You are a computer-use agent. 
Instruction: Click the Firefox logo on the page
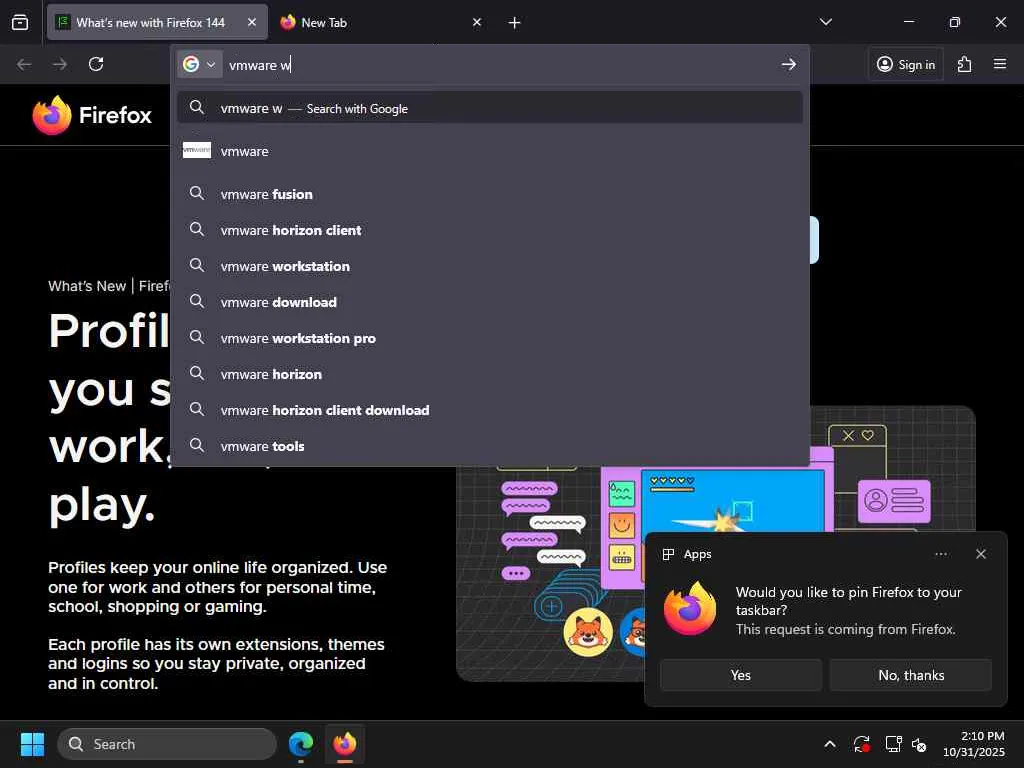tap(92, 115)
